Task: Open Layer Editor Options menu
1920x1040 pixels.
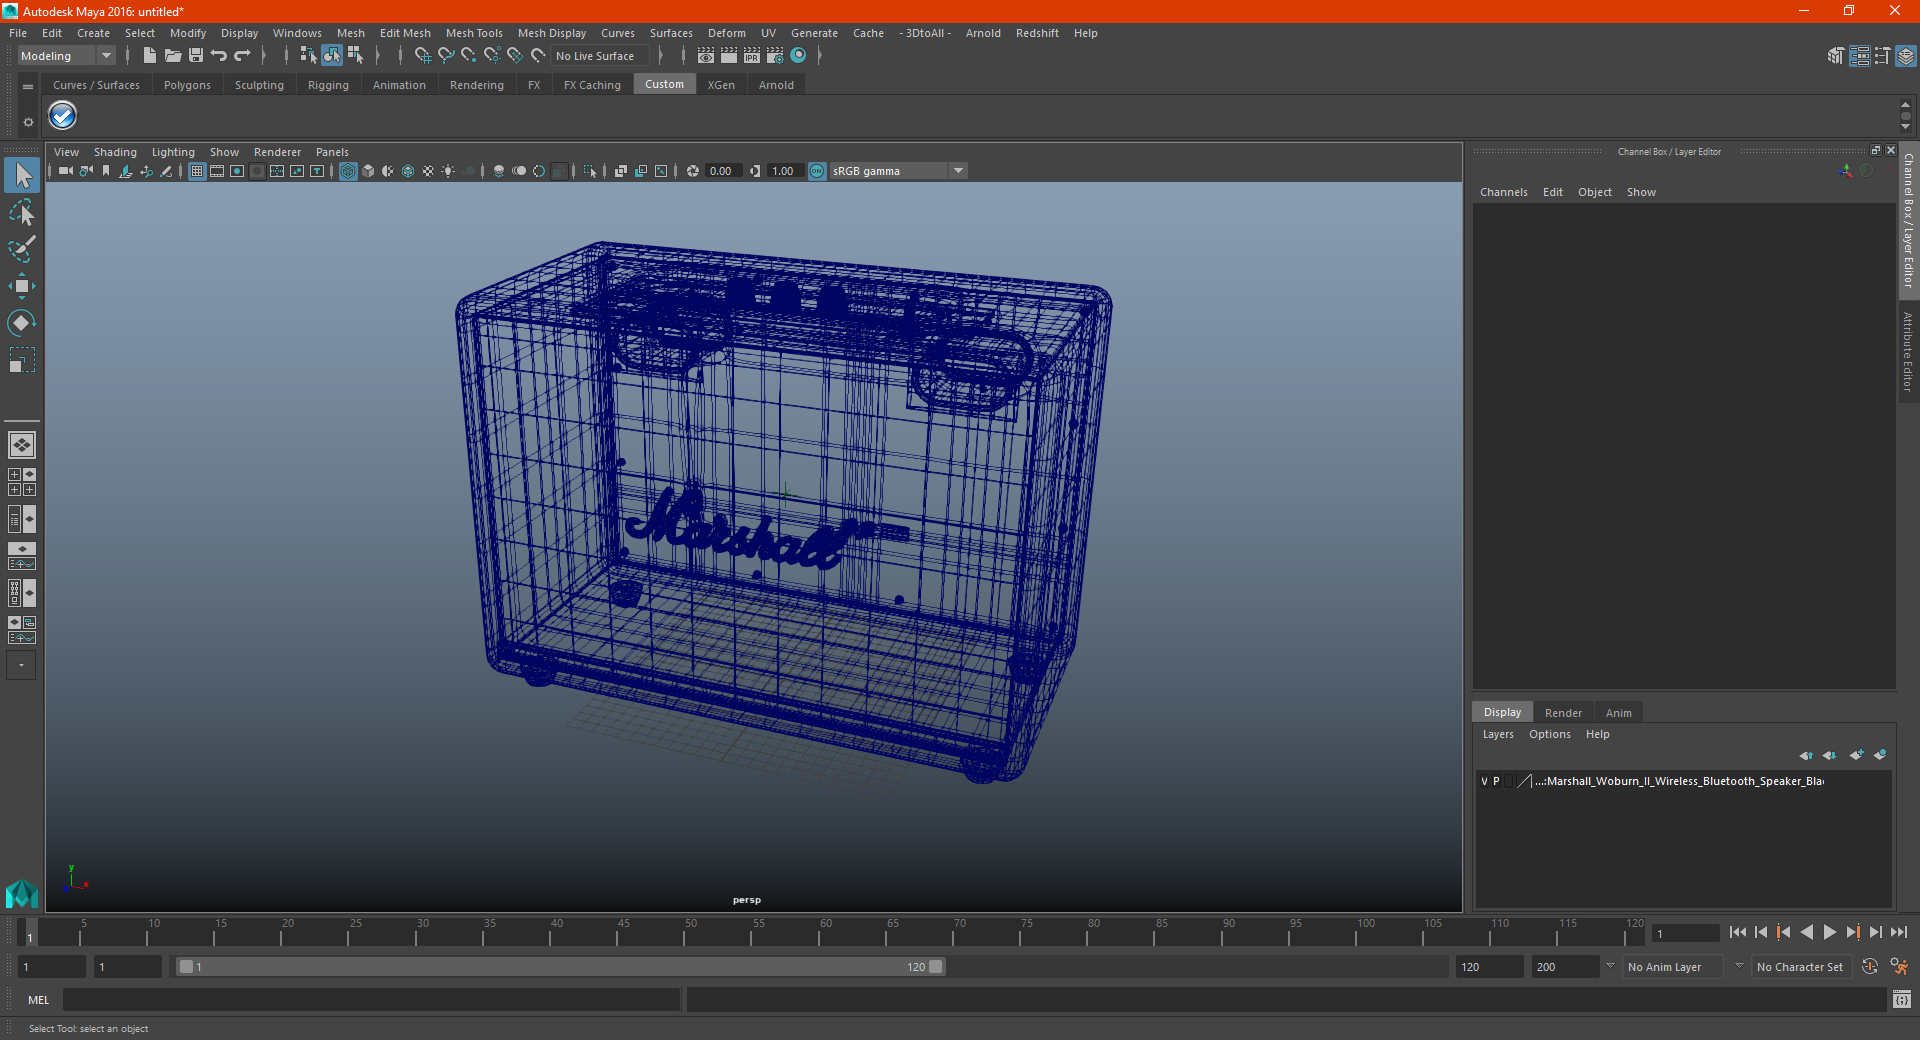Action: click(1549, 734)
